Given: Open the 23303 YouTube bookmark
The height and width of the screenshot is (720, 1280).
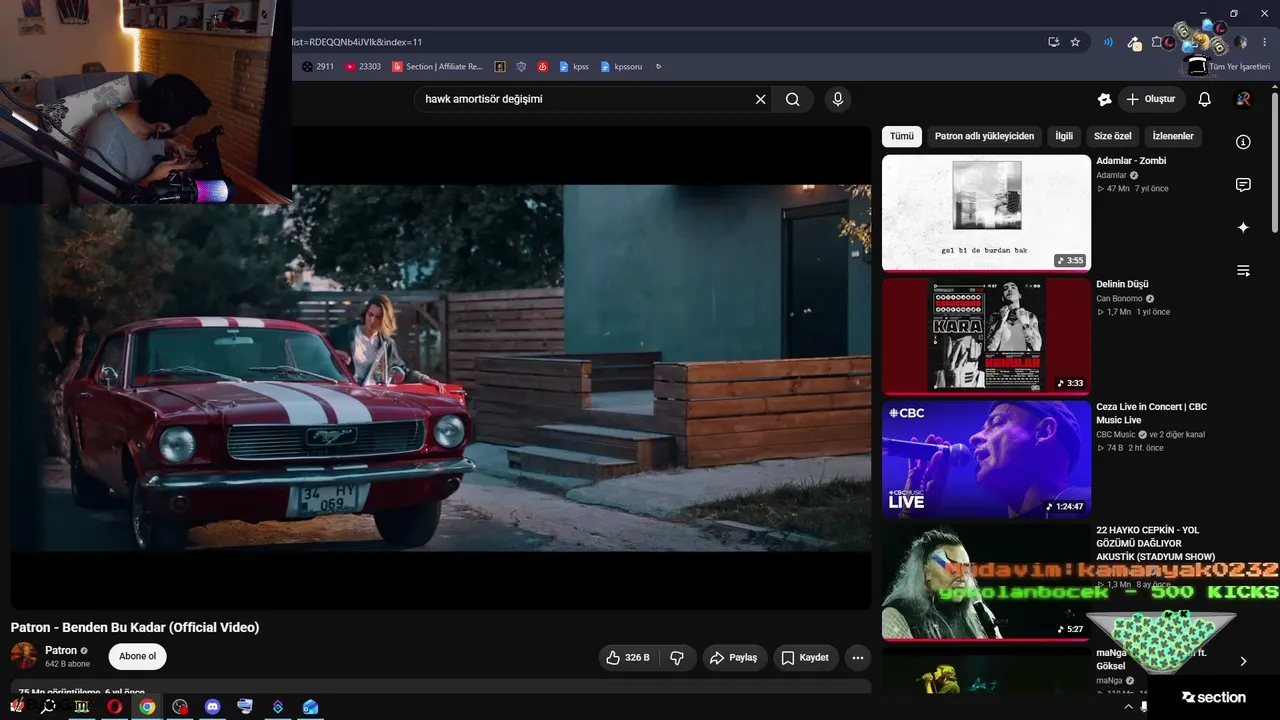Looking at the screenshot, I should pos(363,67).
